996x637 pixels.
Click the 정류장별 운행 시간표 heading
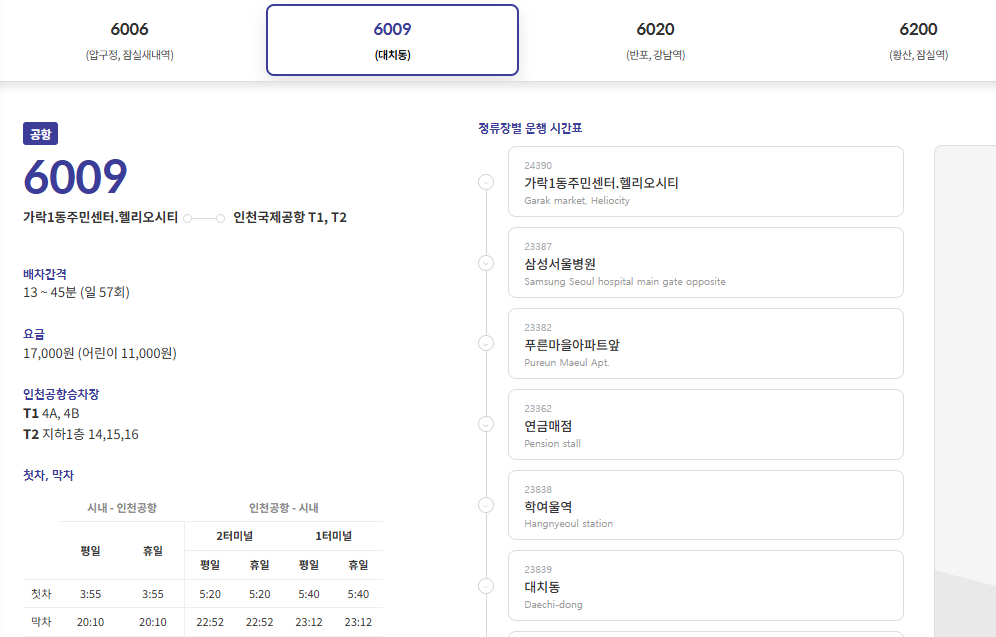tap(530, 128)
